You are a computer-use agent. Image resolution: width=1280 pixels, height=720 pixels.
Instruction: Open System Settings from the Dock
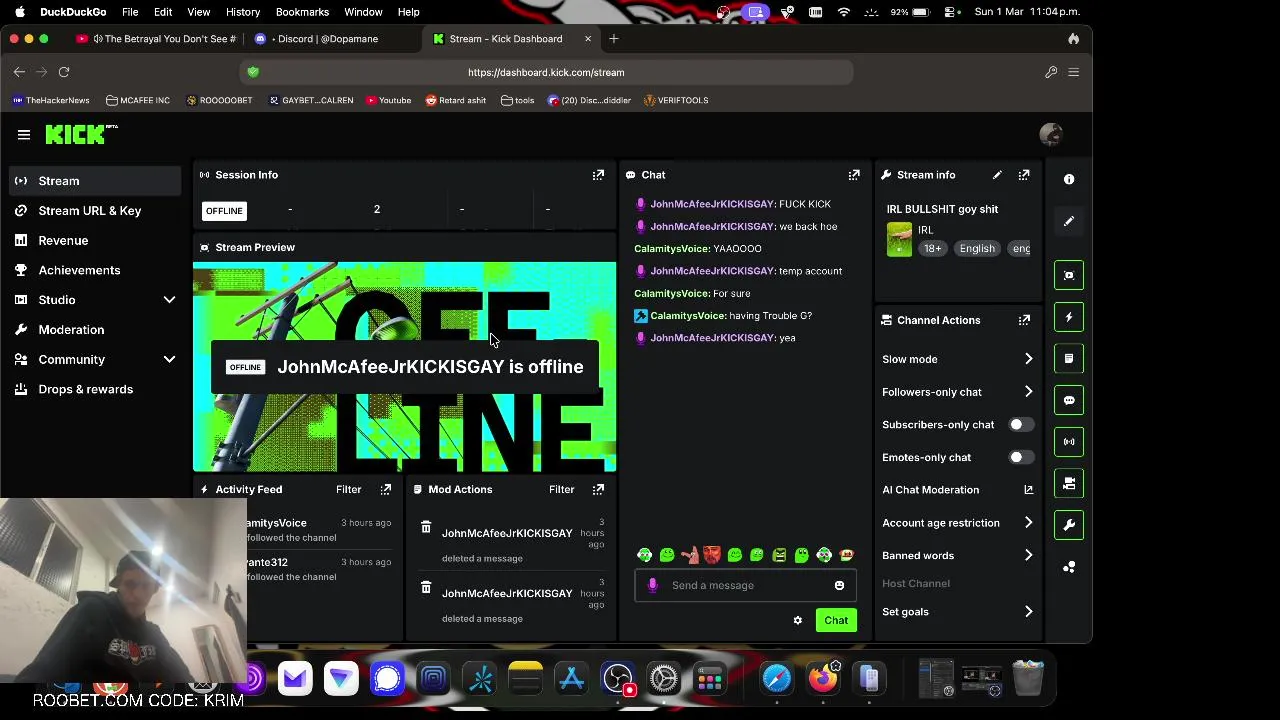[x=664, y=679]
